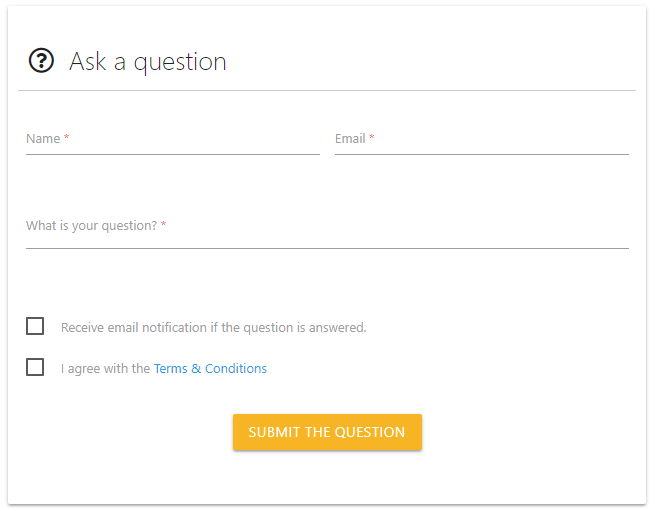Screen dimensions: 655x511
Task: Click the Email field label
Action: tap(350, 139)
